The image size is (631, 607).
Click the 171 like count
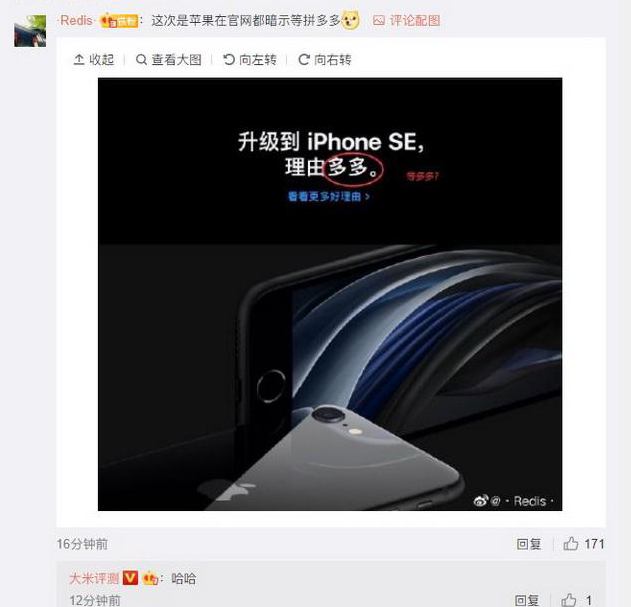click(x=594, y=544)
